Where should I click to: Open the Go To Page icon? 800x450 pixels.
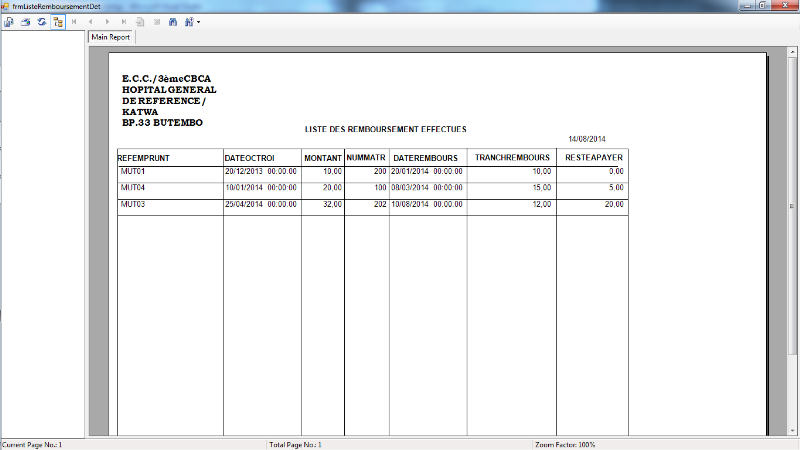pyautogui.click(x=140, y=22)
